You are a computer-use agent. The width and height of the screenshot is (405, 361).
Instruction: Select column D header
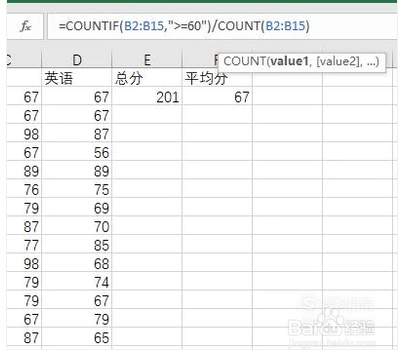point(77,60)
